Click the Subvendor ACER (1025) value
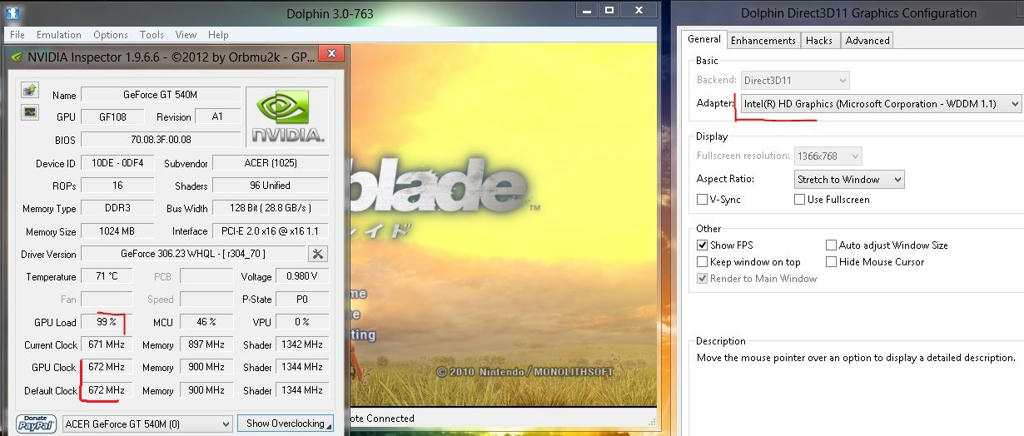This screenshot has width=1024, height=436. [x=270, y=163]
